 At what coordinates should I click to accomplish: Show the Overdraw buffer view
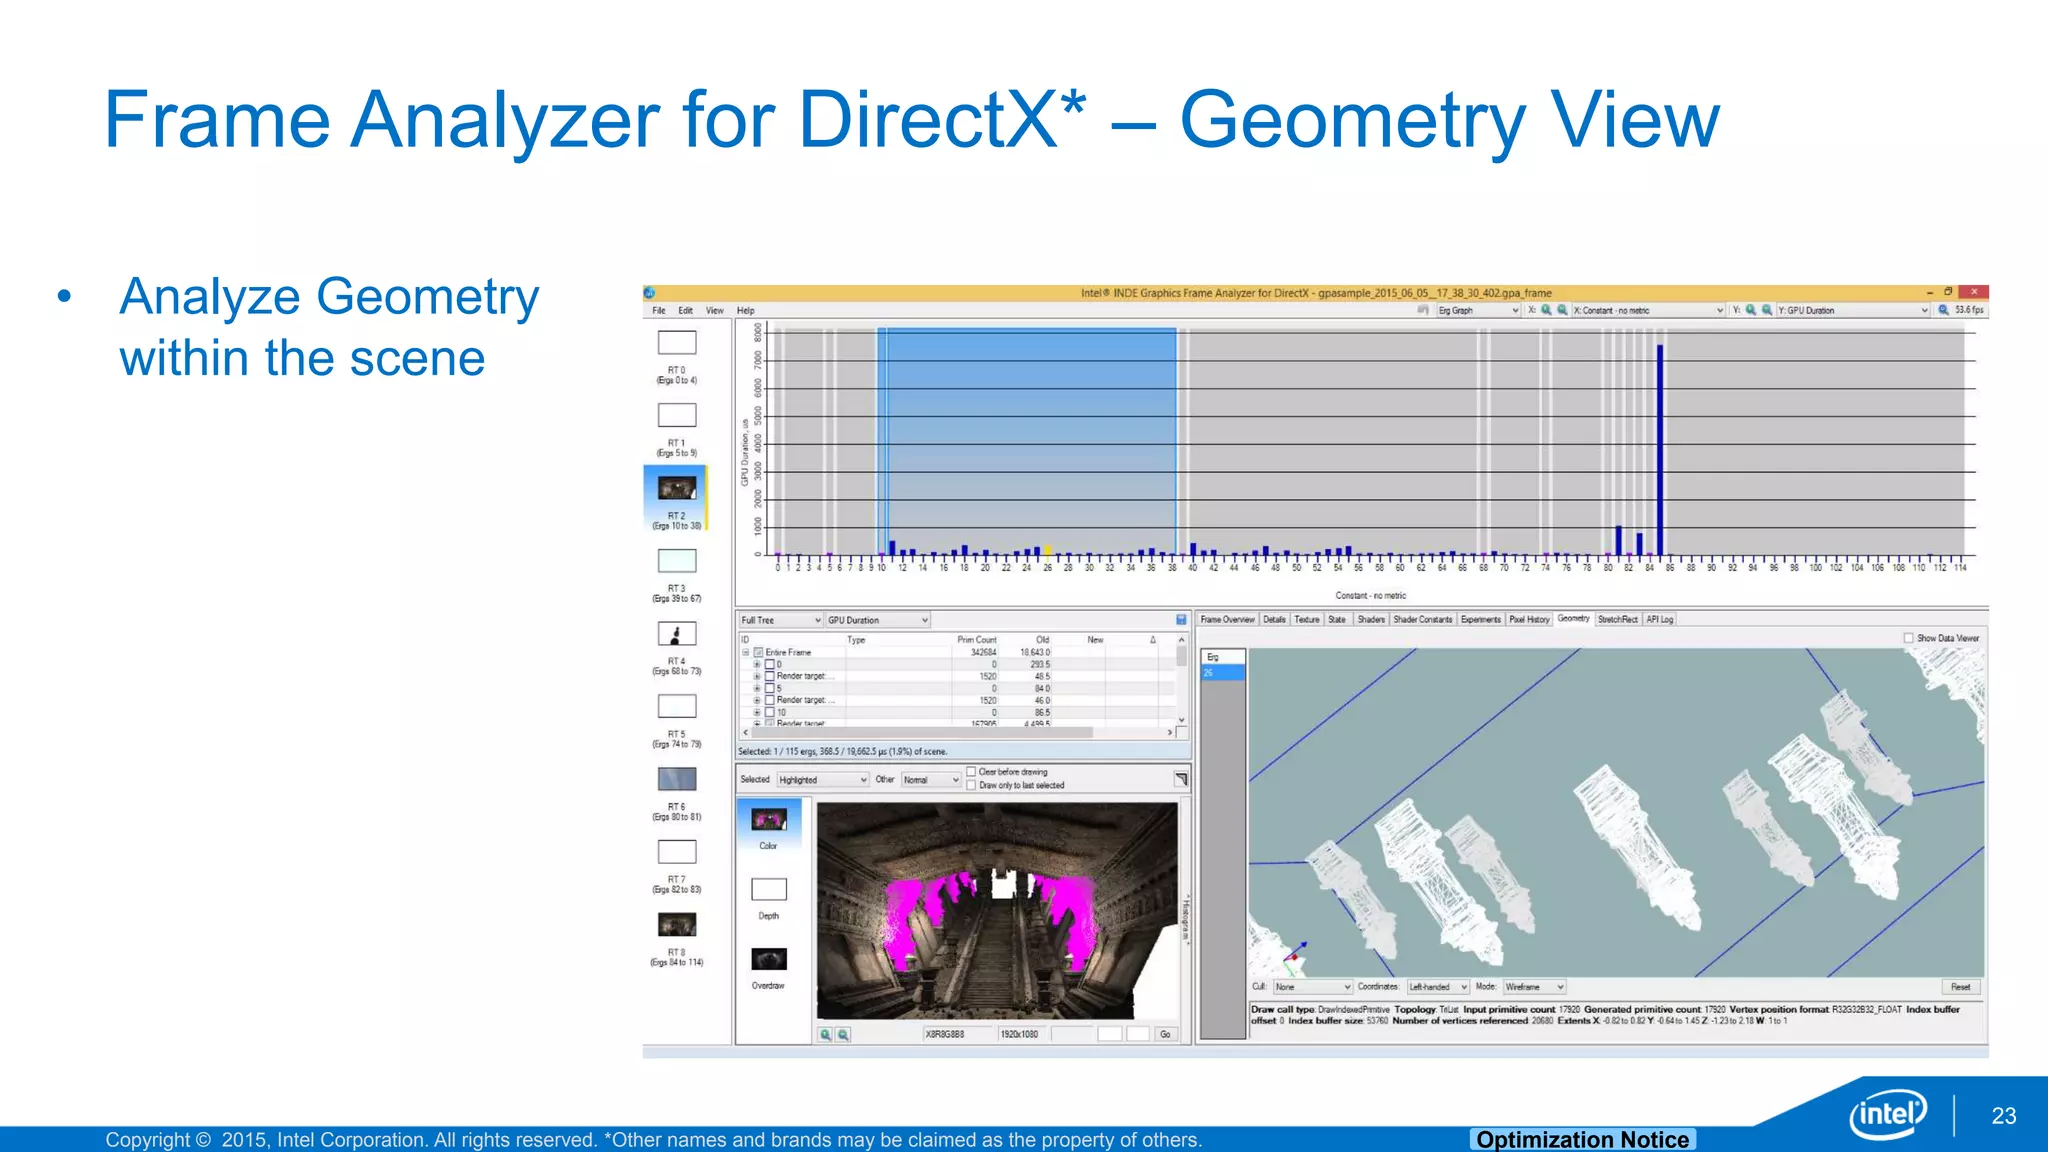[769, 959]
